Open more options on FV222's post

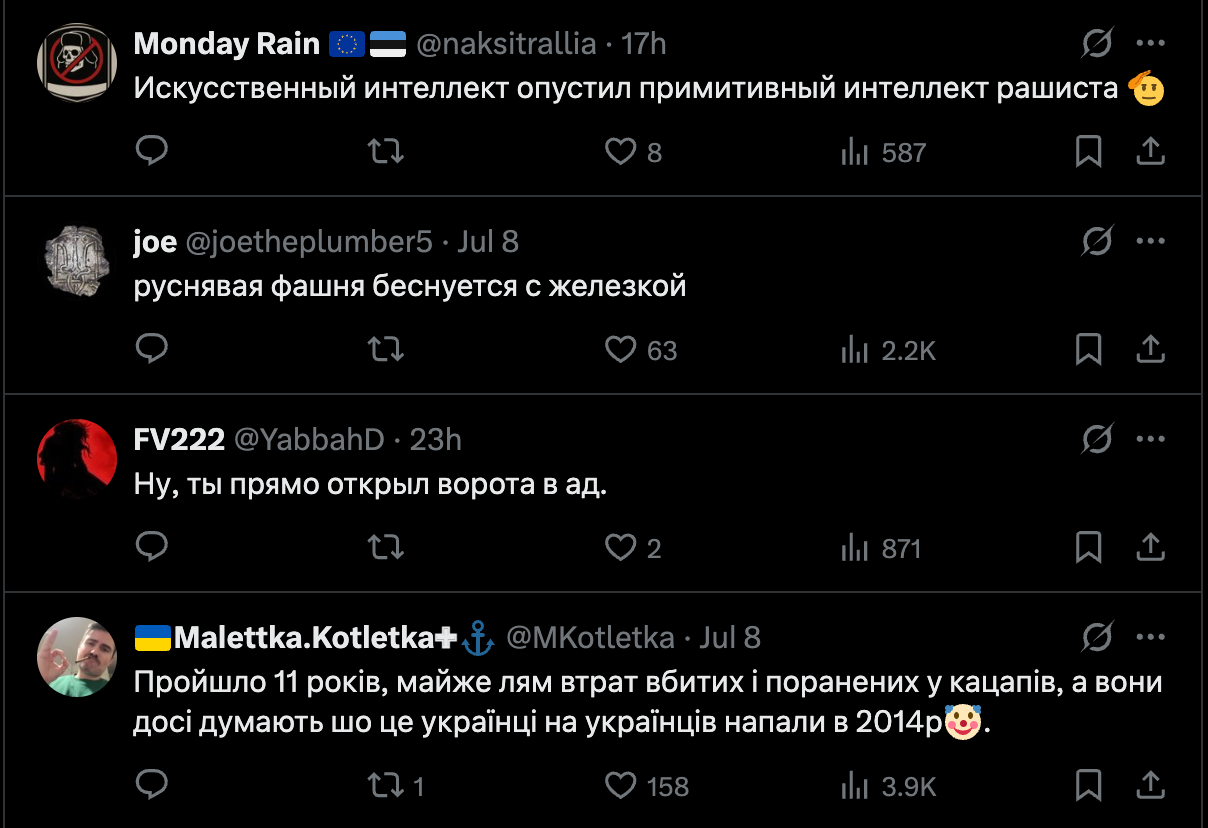coord(1151,439)
